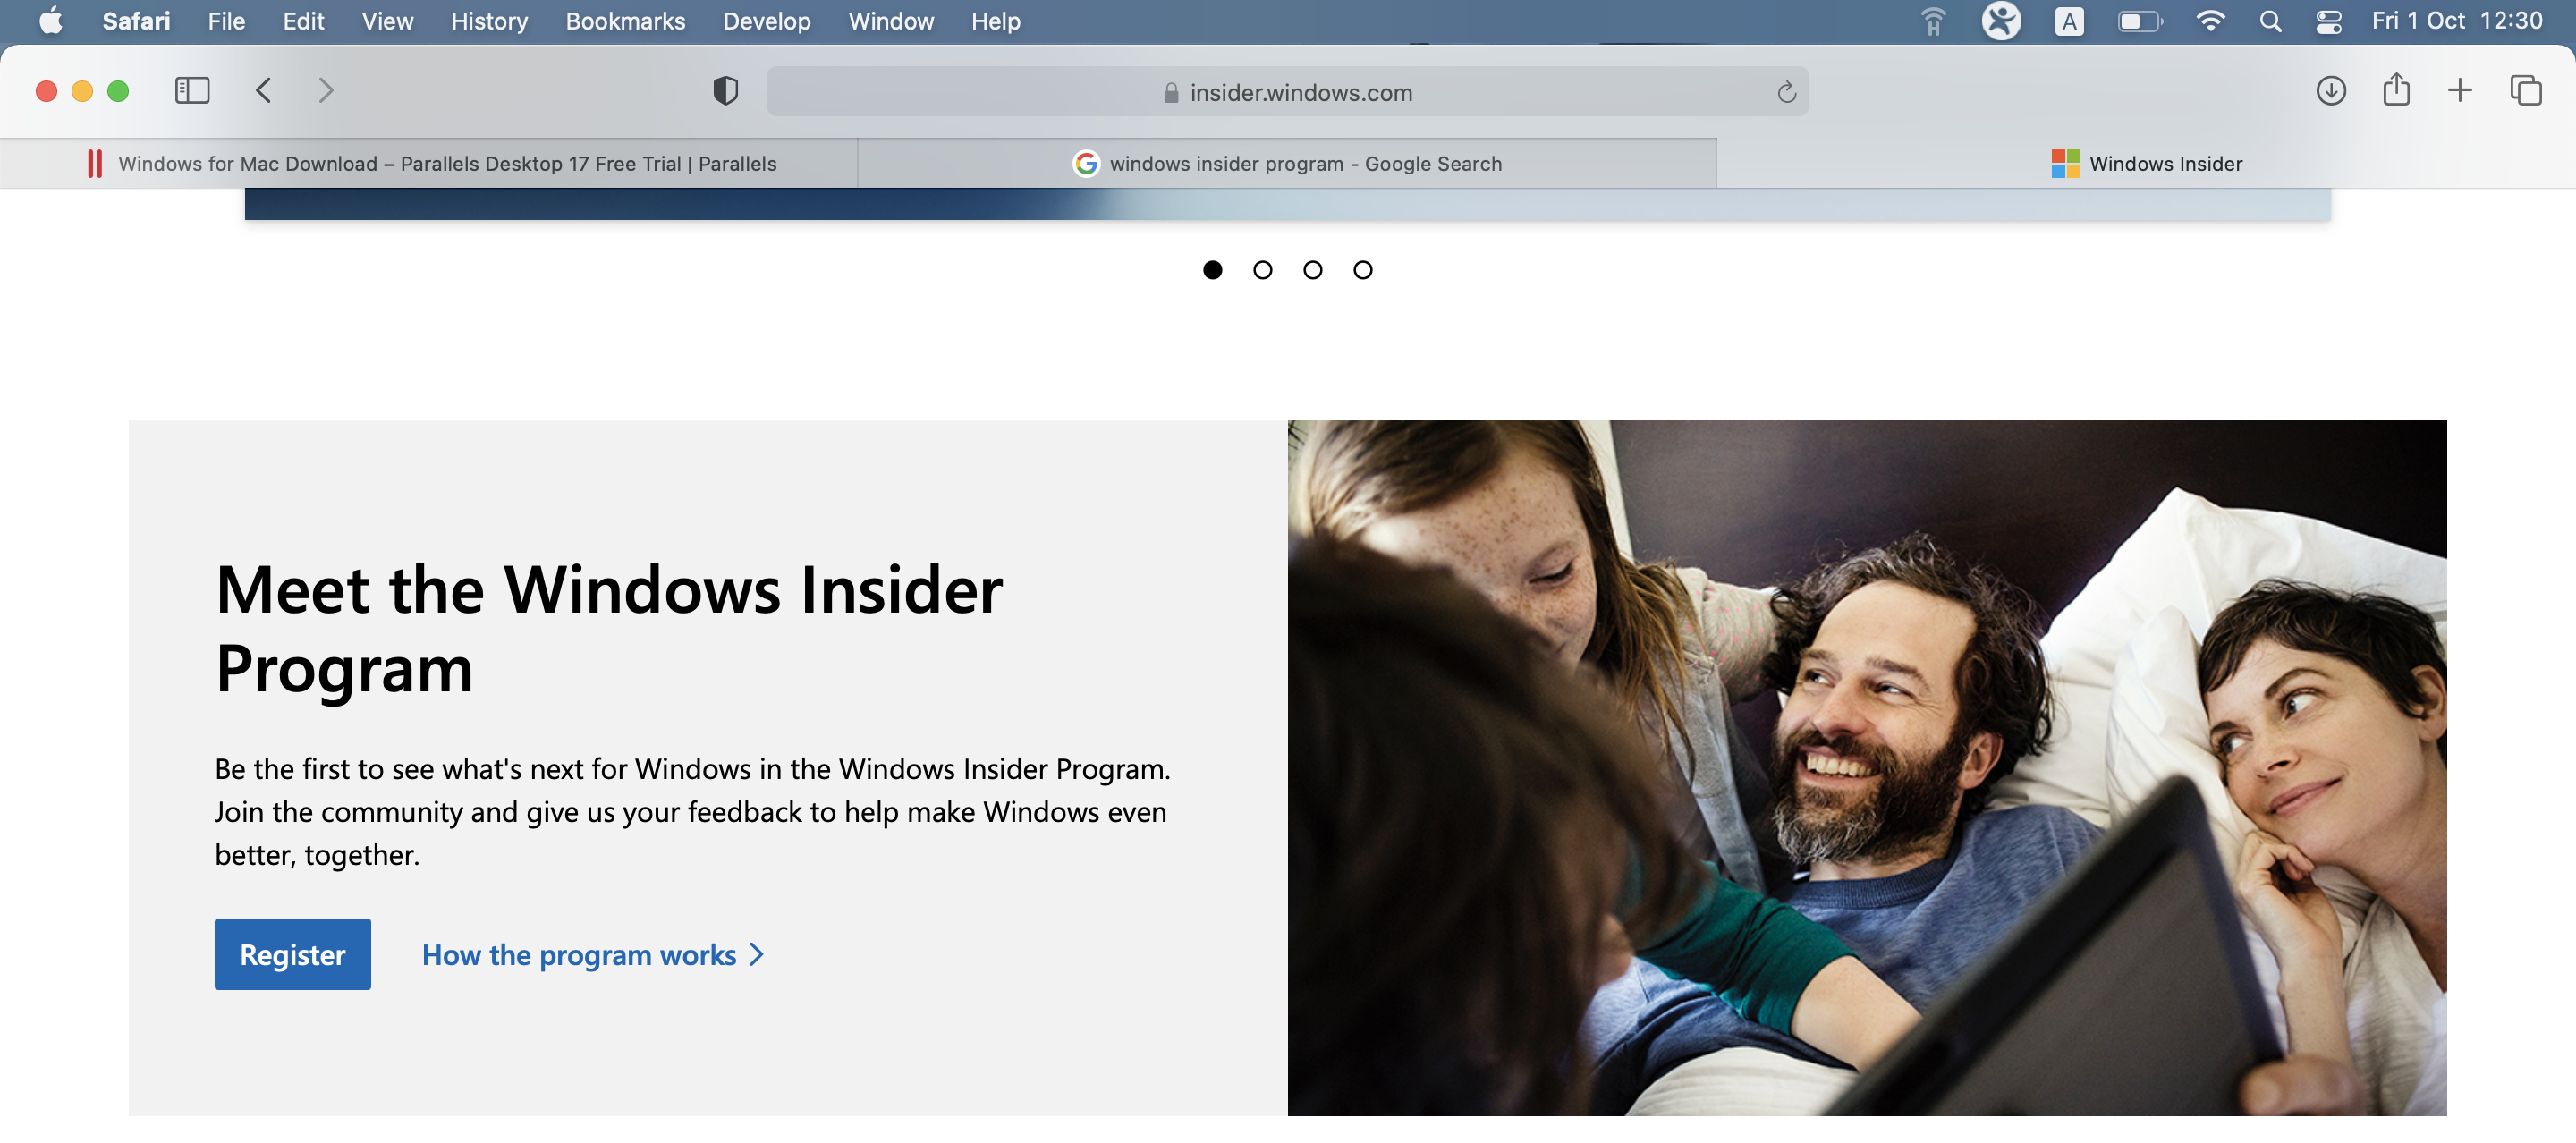Click the back navigation arrow
The width and height of the screenshot is (2576, 1143).
pos(261,90)
